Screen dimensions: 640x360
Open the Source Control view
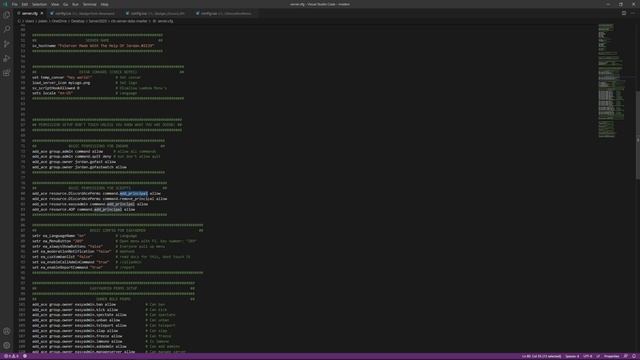pos(7,44)
